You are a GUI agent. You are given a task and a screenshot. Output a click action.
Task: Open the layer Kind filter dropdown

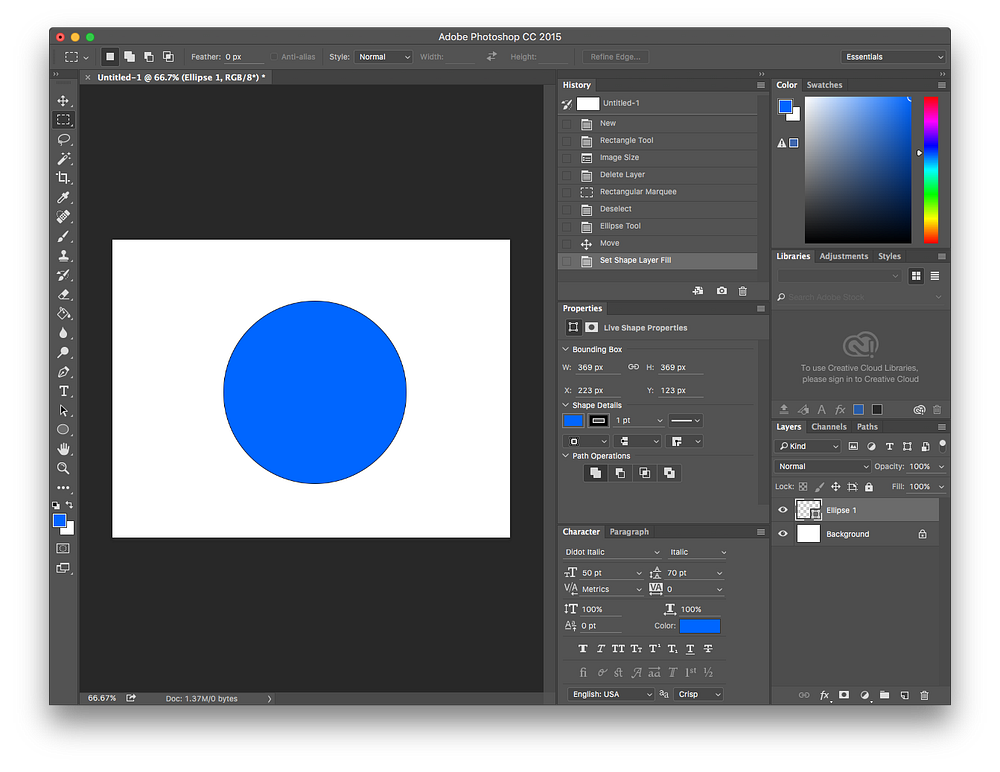pyautogui.click(x=808, y=446)
